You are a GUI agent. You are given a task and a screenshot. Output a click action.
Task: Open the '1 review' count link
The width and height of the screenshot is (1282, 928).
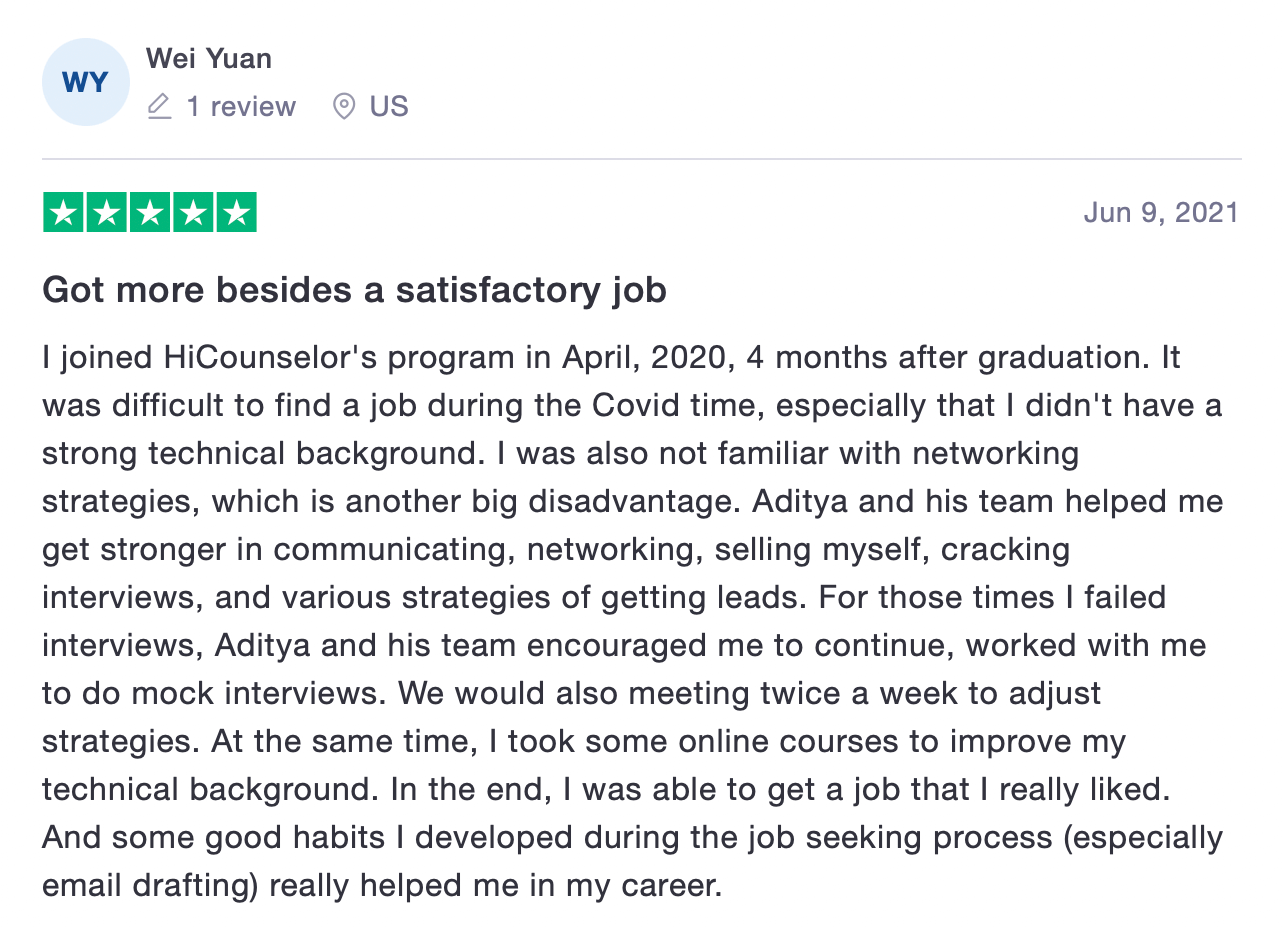241,106
